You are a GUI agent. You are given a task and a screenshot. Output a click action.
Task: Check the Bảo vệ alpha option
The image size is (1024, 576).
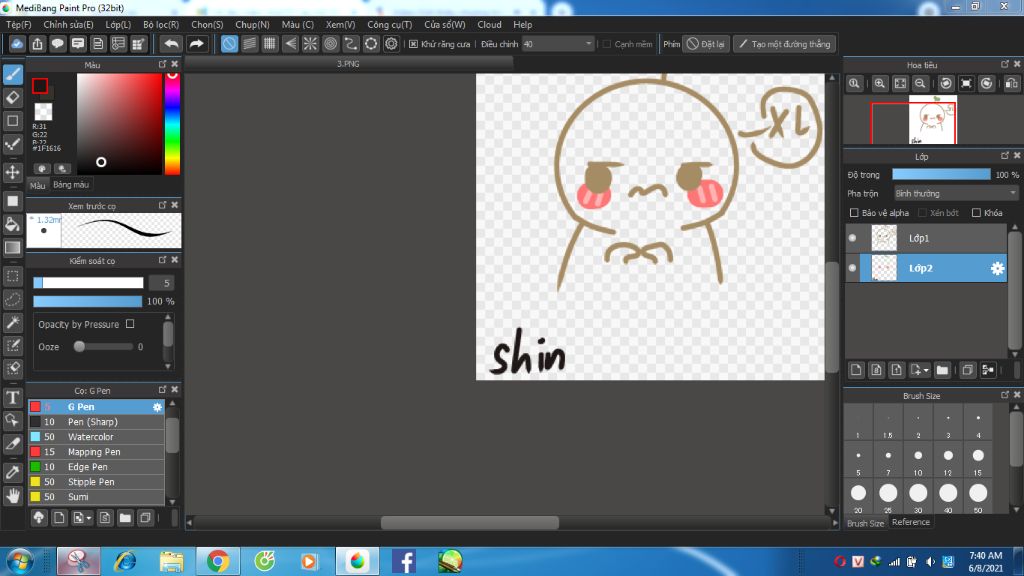854,213
